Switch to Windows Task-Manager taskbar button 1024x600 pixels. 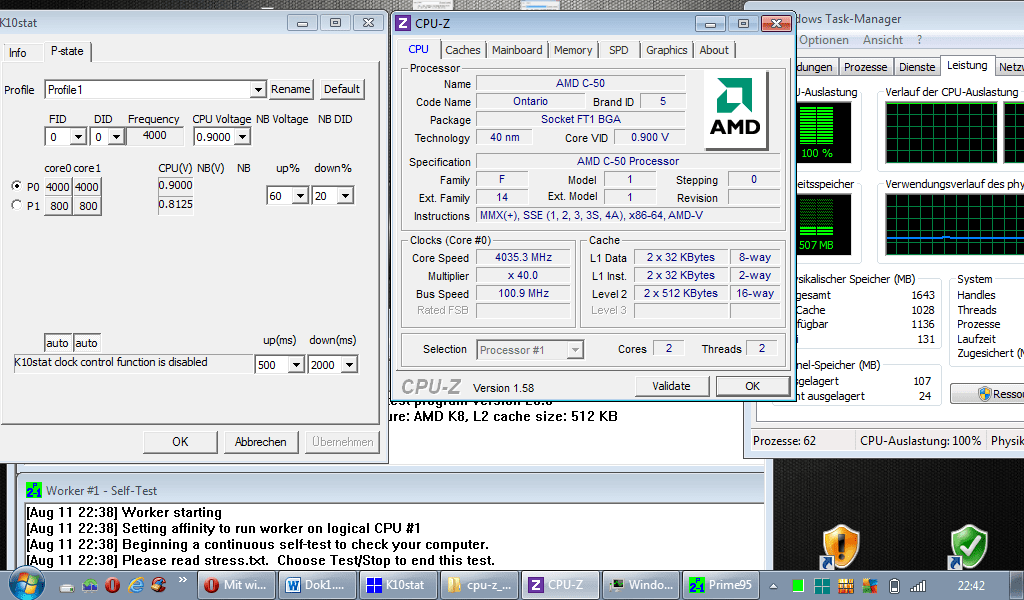click(x=641, y=585)
